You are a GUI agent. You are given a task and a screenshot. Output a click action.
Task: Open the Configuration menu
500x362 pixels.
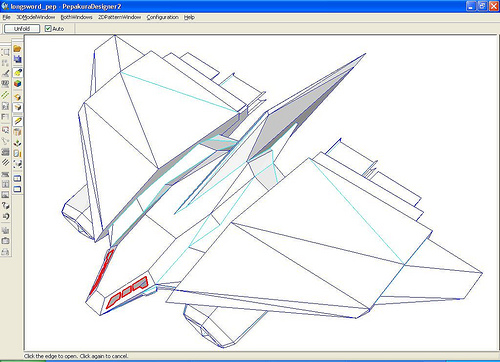point(162,17)
